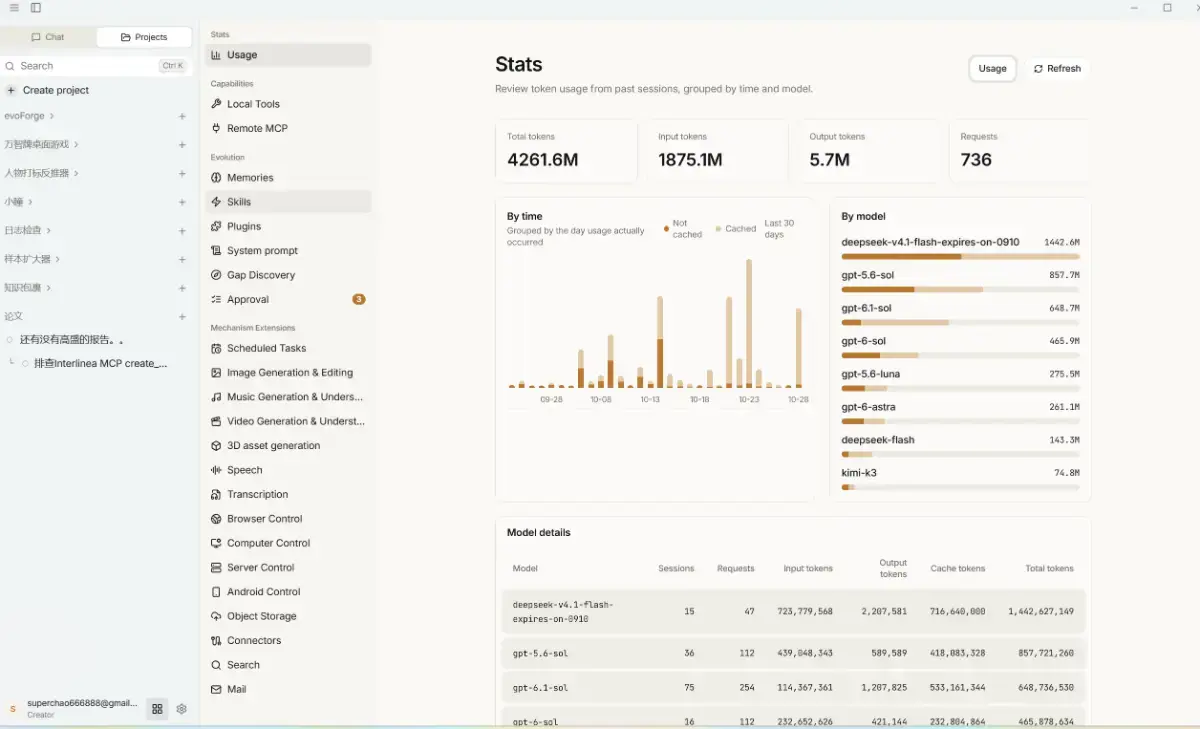The image size is (1200, 729).
Task: Click the Requests 736 card
Action: pyautogui.click(x=1019, y=151)
